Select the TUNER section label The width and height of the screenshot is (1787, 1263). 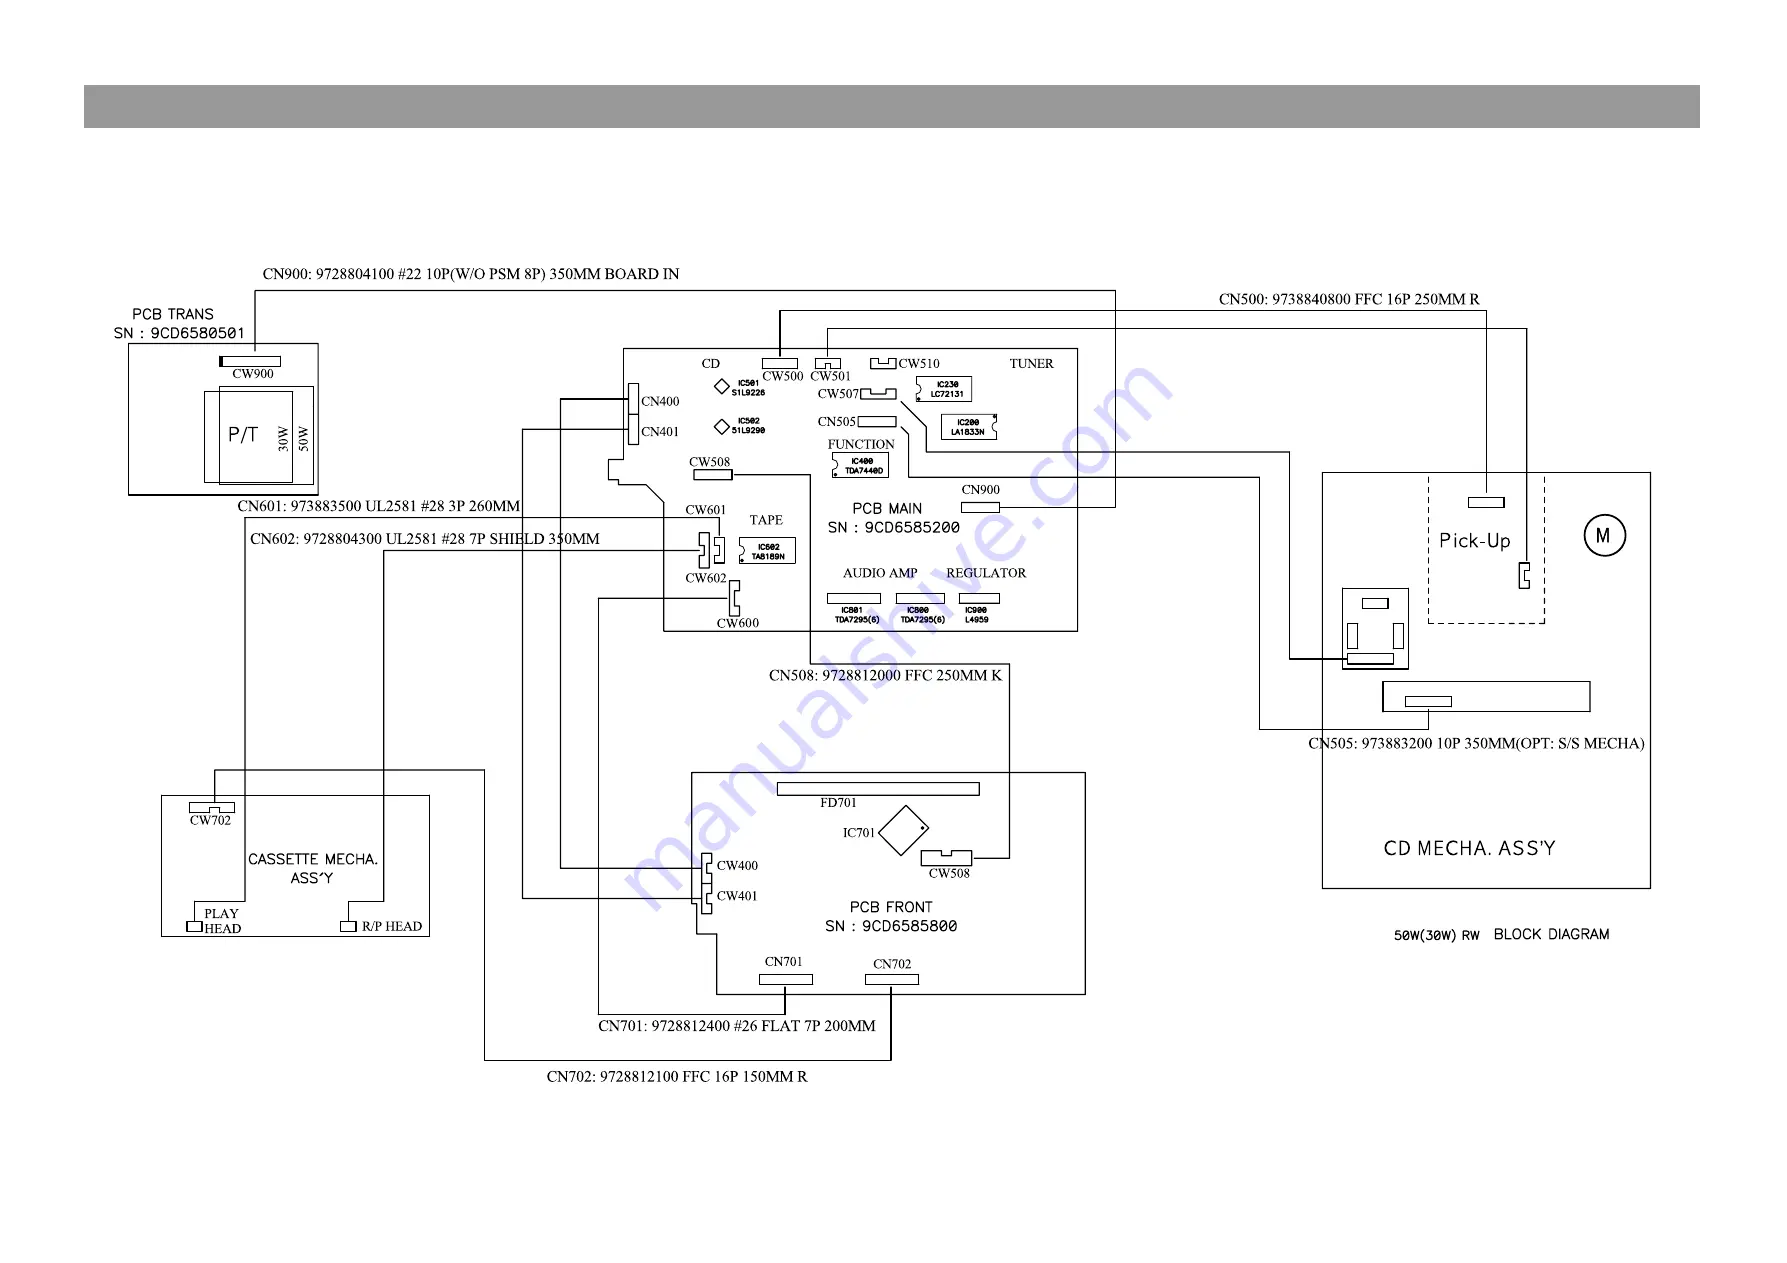click(x=1031, y=364)
